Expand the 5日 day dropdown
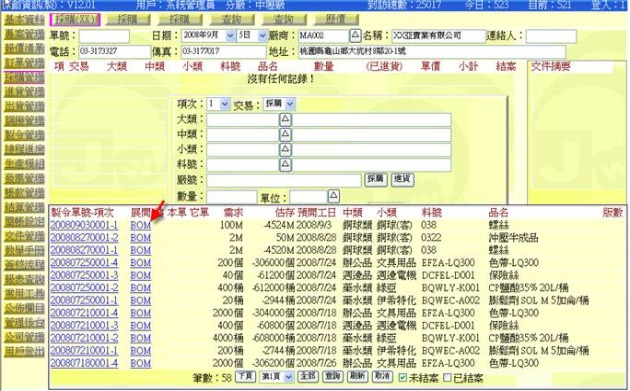Image resolution: width=630 pixels, height=391 pixels. tap(262, 36)
